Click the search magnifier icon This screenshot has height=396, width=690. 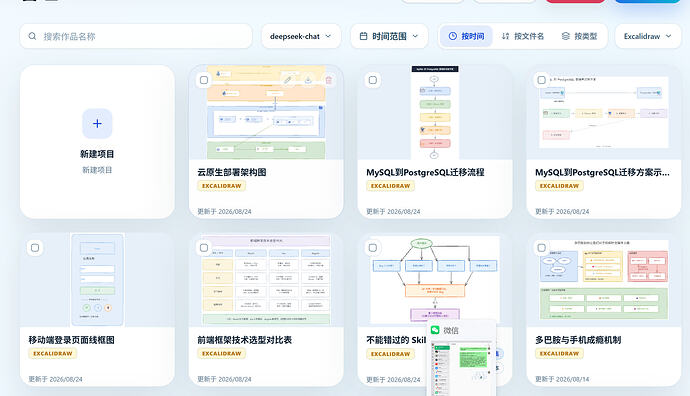coord(32,36)
